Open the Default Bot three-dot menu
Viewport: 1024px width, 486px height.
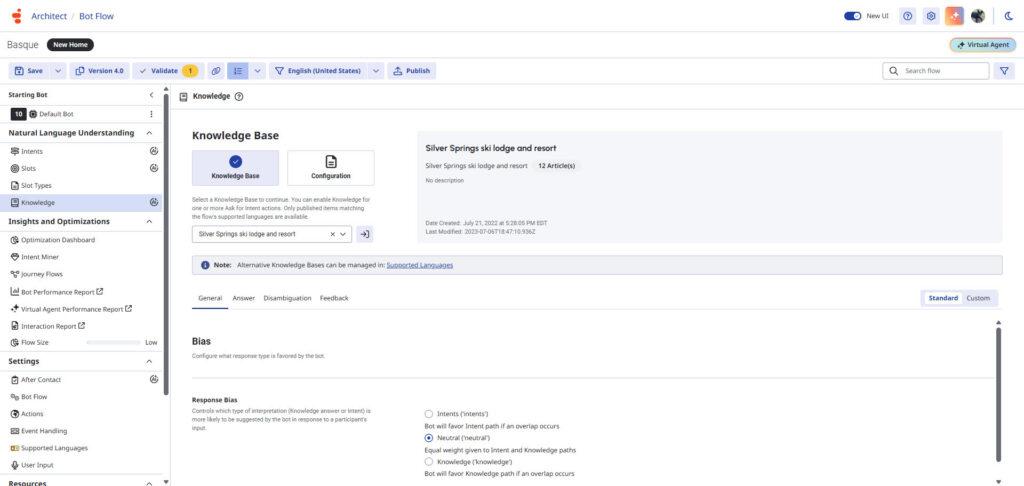point(151,114)
